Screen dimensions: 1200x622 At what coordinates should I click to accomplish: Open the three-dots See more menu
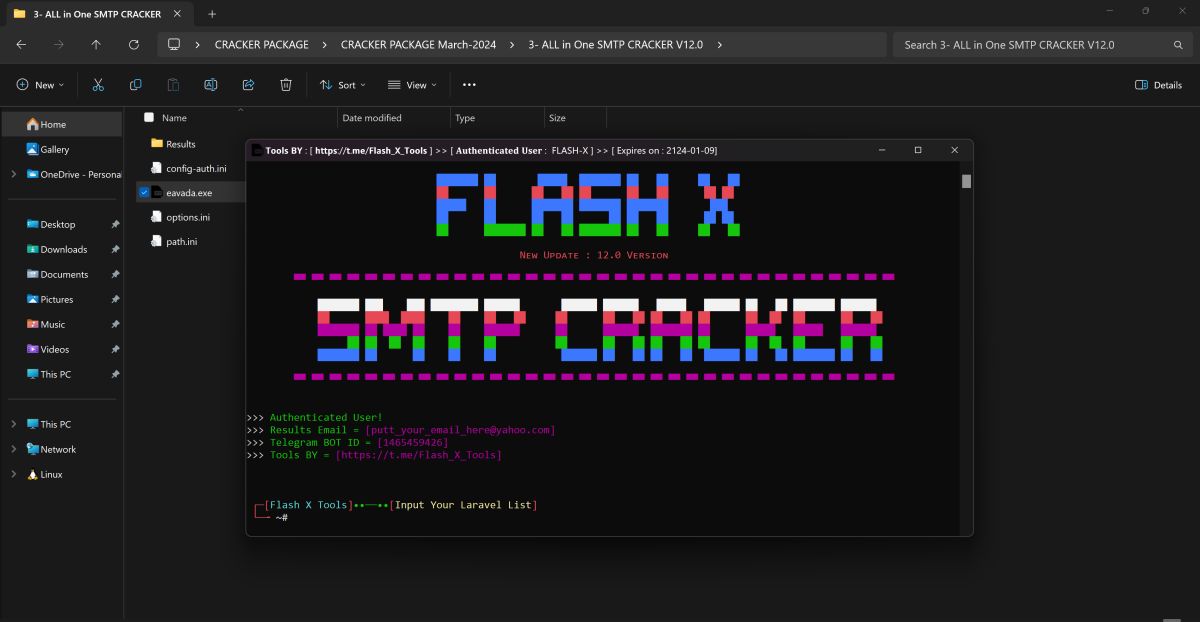pyautogui.click(x=469, y=85)
